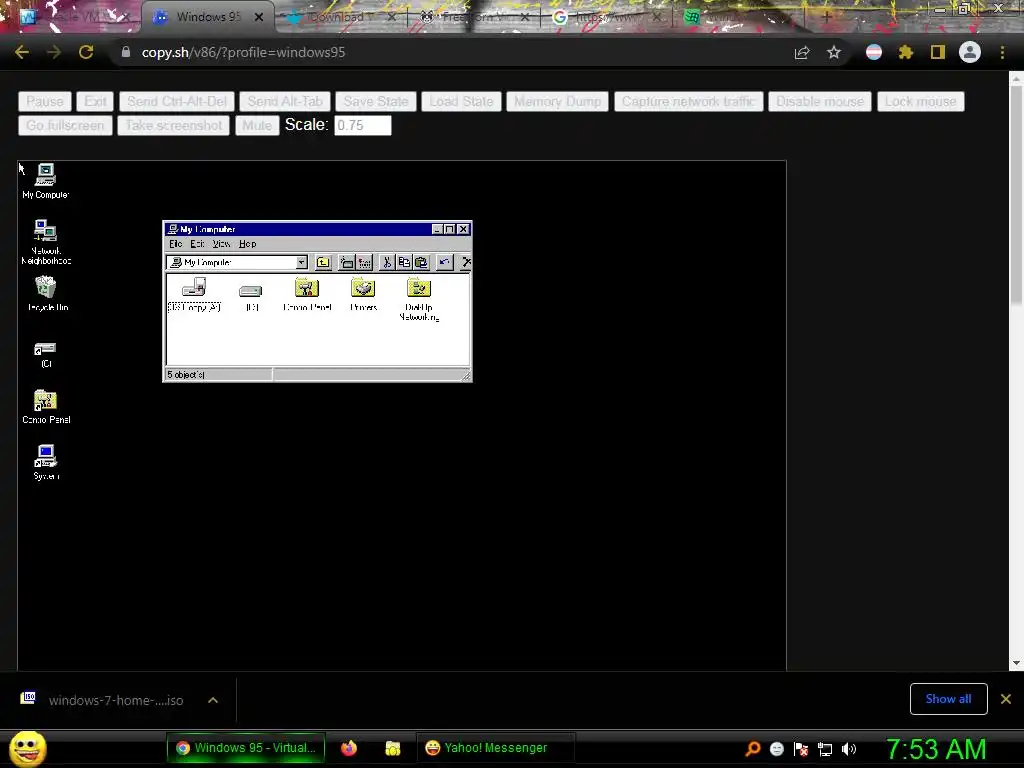The height and width of the screenshot is (768, 1024).
Task: Open Control Panel shortcut on desktop
Action: tap(46, 407)
